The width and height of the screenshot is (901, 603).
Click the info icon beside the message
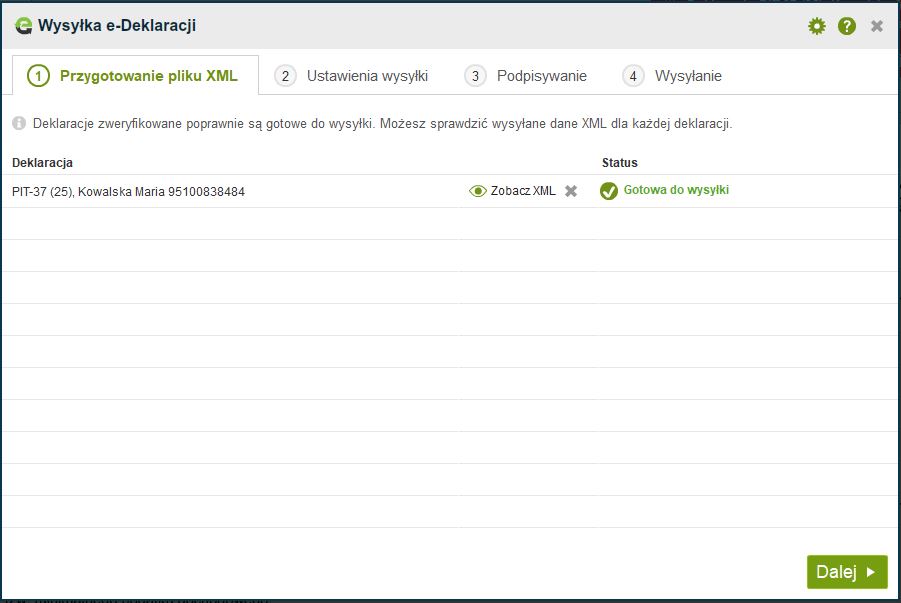click(x=19, y=124)
